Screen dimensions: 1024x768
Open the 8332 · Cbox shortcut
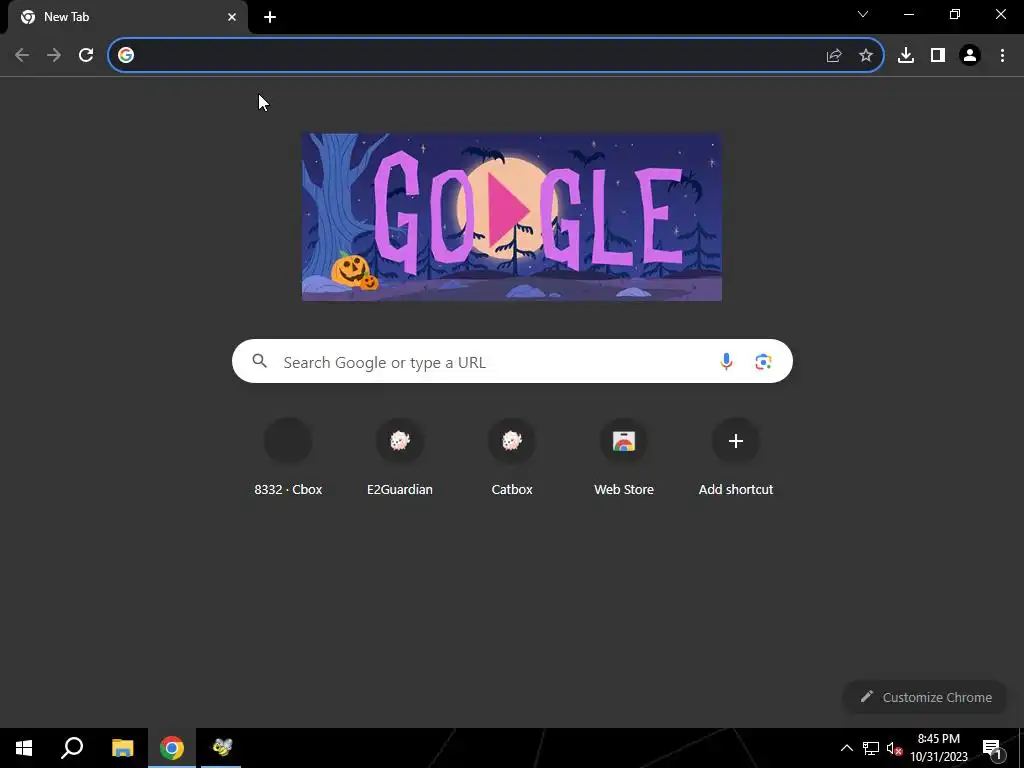point(288,458)
